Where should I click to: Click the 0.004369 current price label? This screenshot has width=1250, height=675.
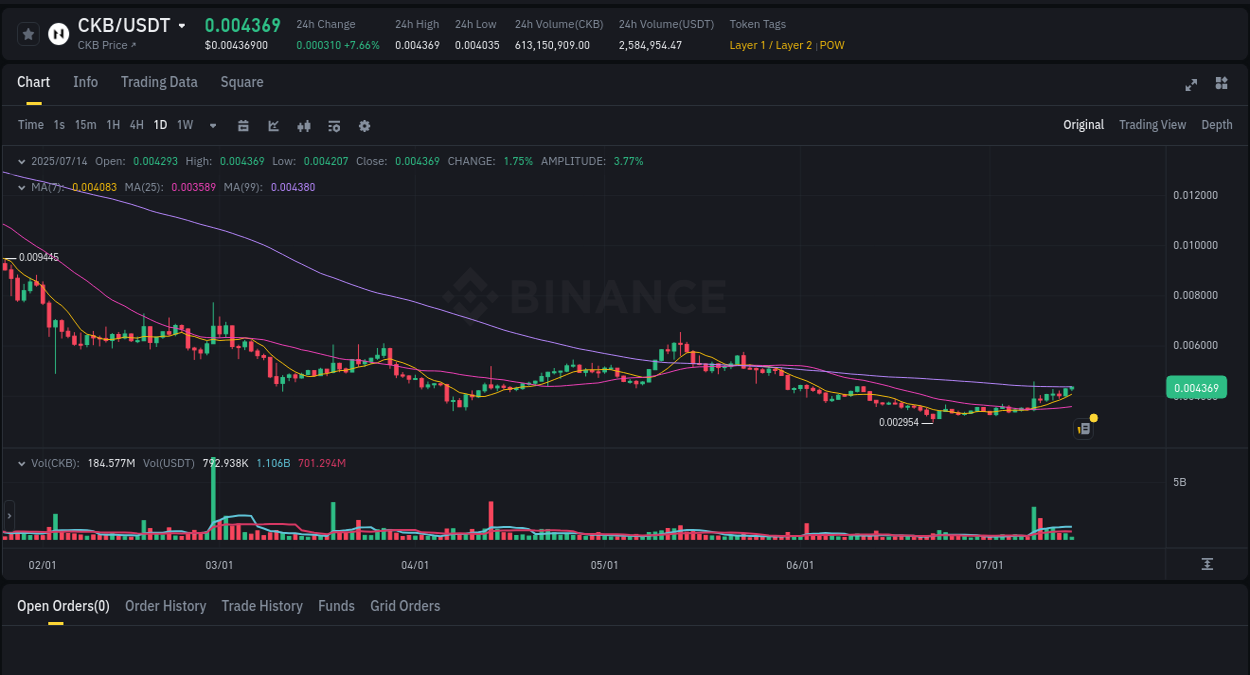[x=1196, y=387]
